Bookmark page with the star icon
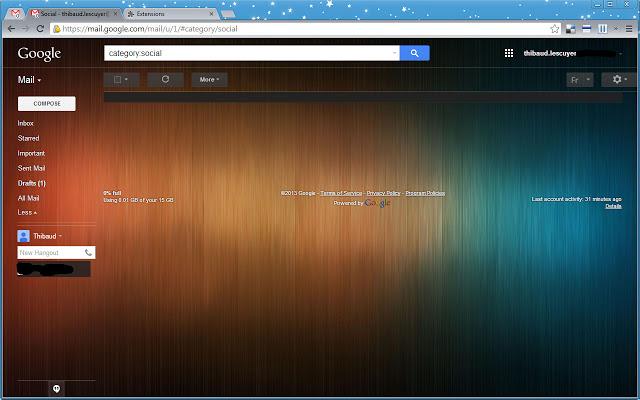 554,29
